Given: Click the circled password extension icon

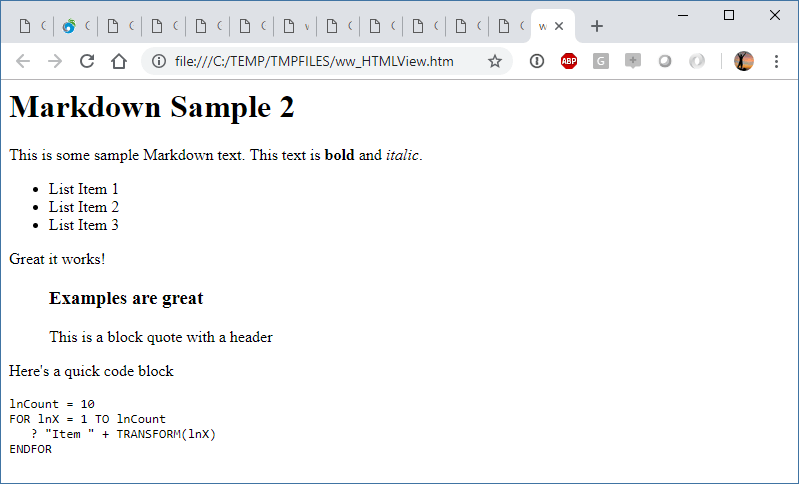Looking at the screenshot, I should pyautogui.click(x=537, y=61).
